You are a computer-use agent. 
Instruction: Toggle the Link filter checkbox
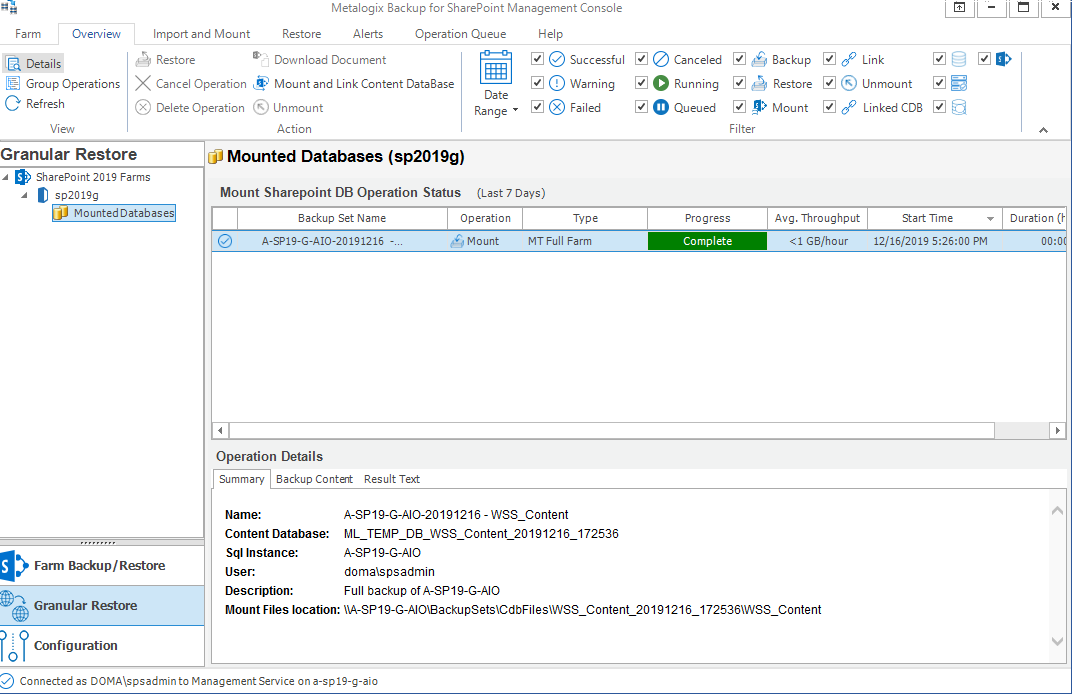click(x=829, y=59)
